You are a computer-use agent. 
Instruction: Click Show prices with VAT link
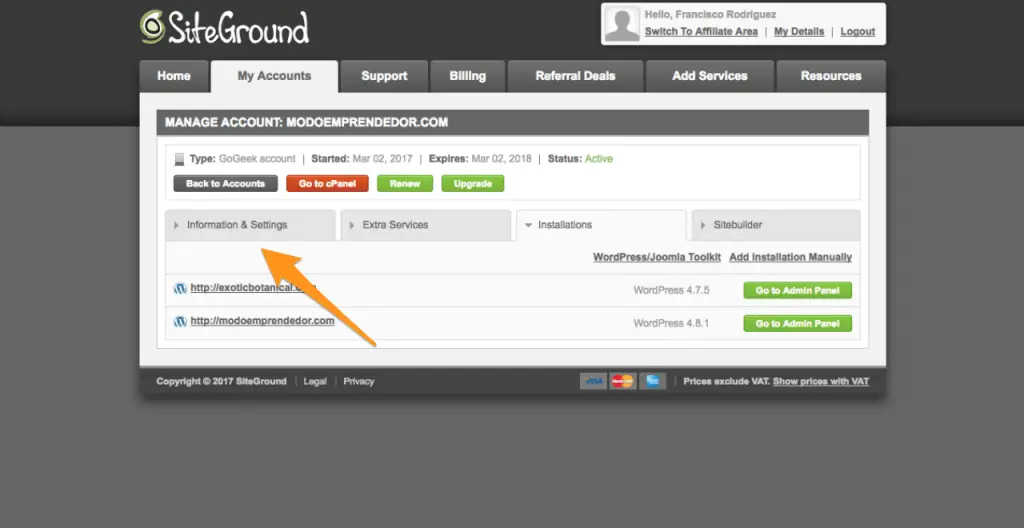(x=821, y=381)
